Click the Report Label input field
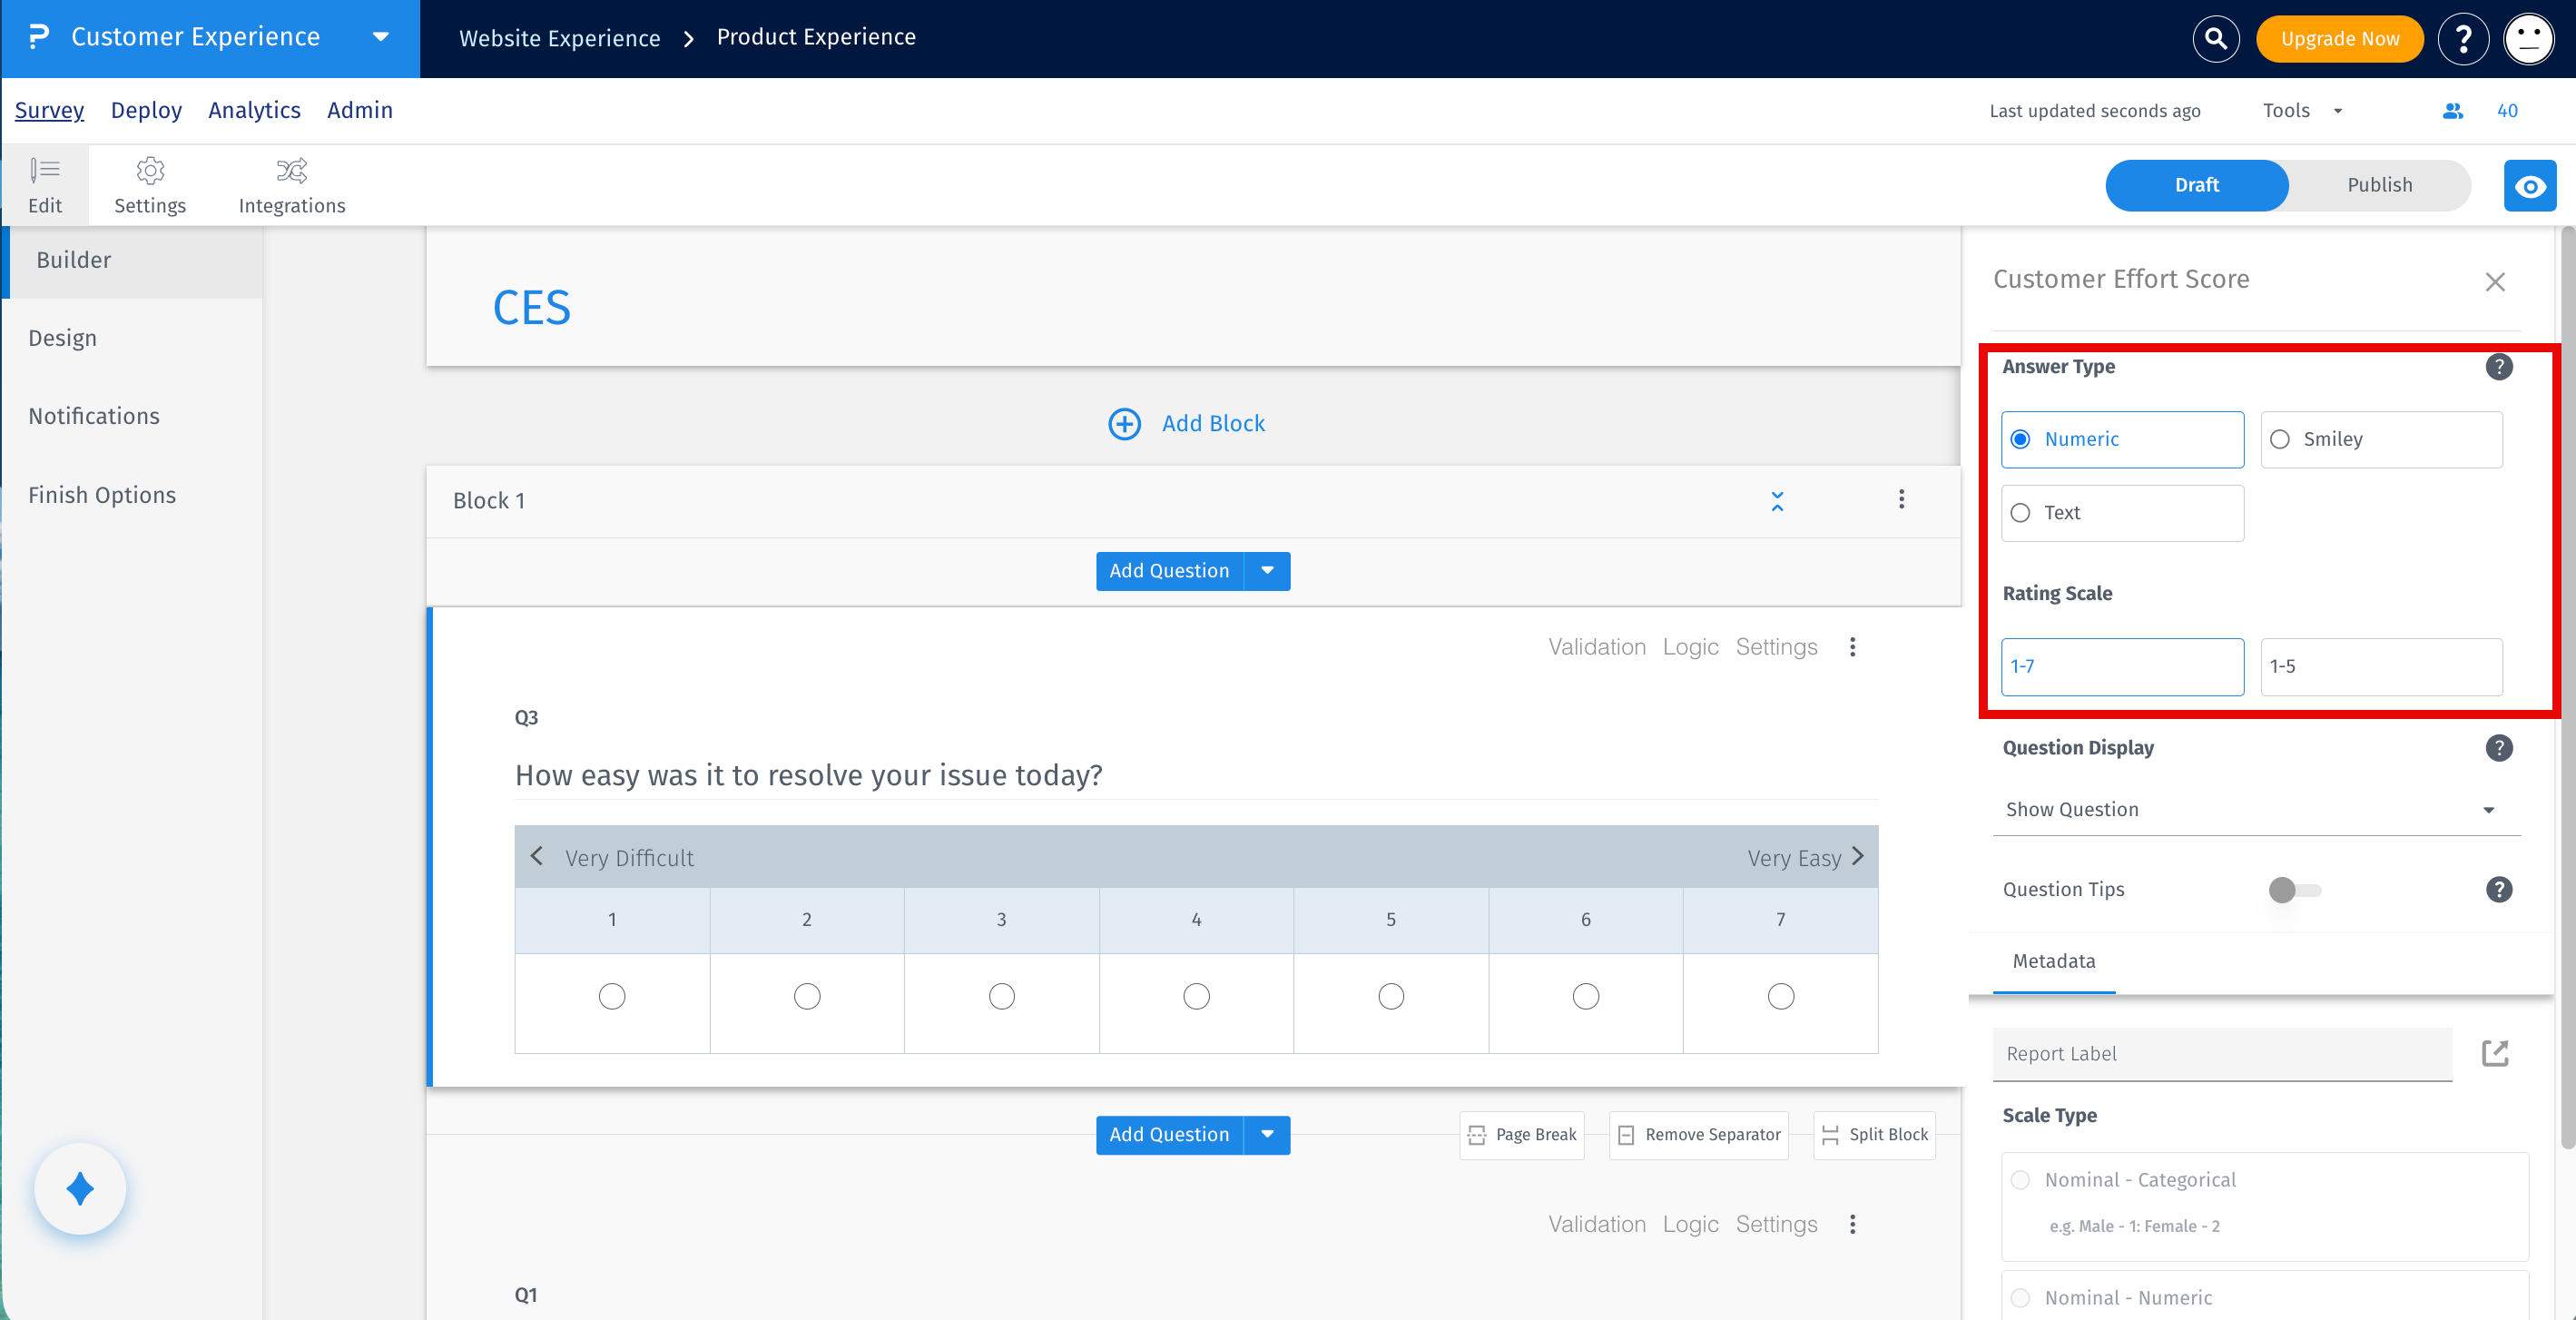This screenshot has width=2576, height=1320. pos(2222,1054)
